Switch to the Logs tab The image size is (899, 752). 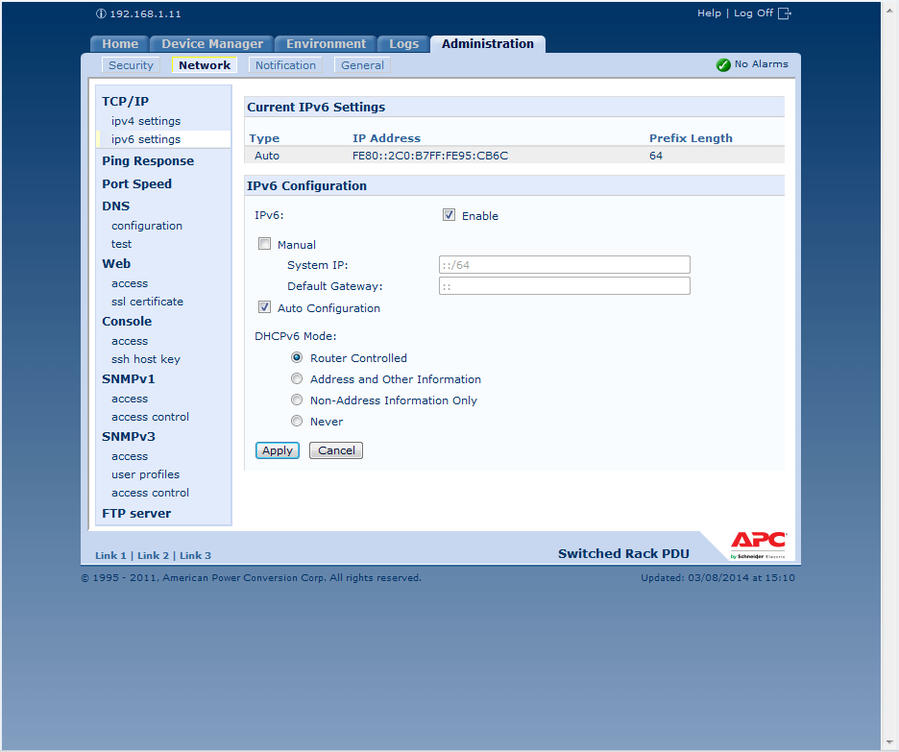tap(404, 44)
